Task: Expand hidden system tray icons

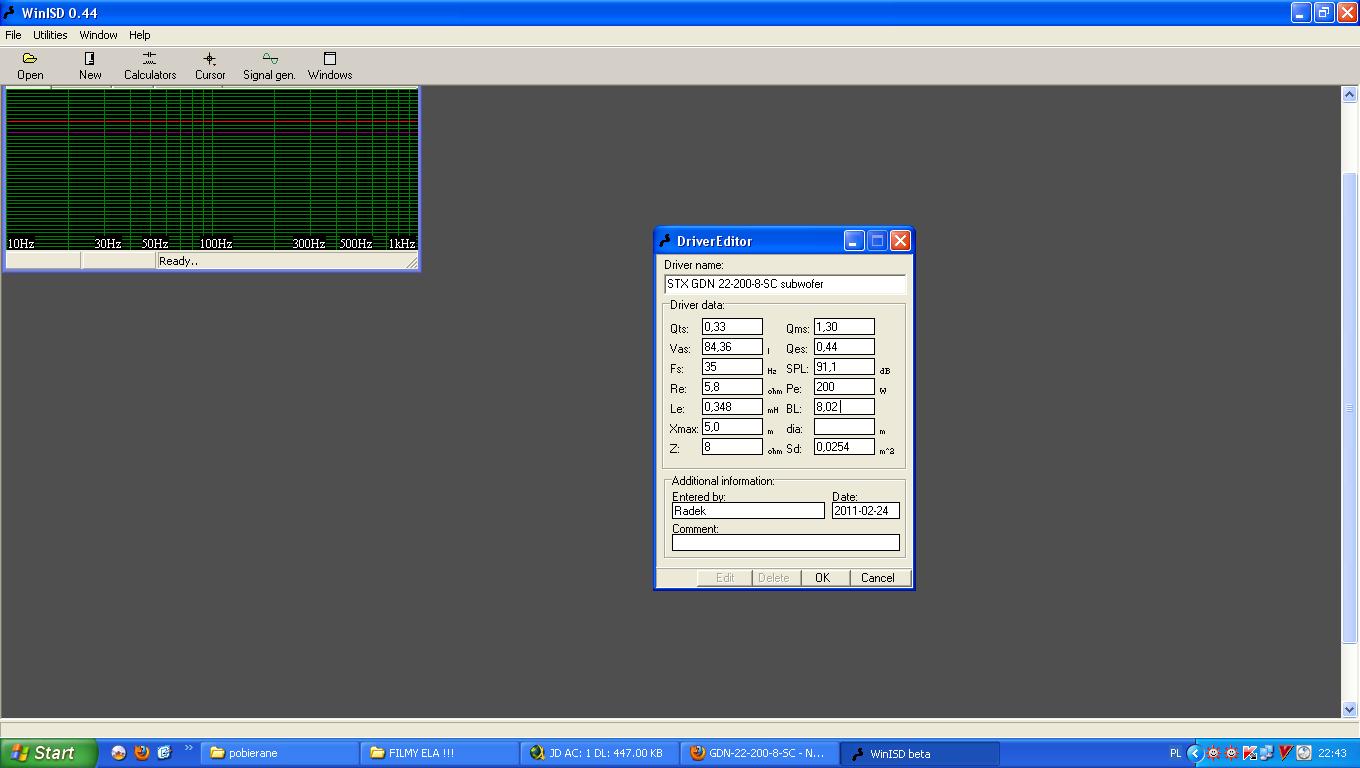Action: click(x=1194, y=753)
